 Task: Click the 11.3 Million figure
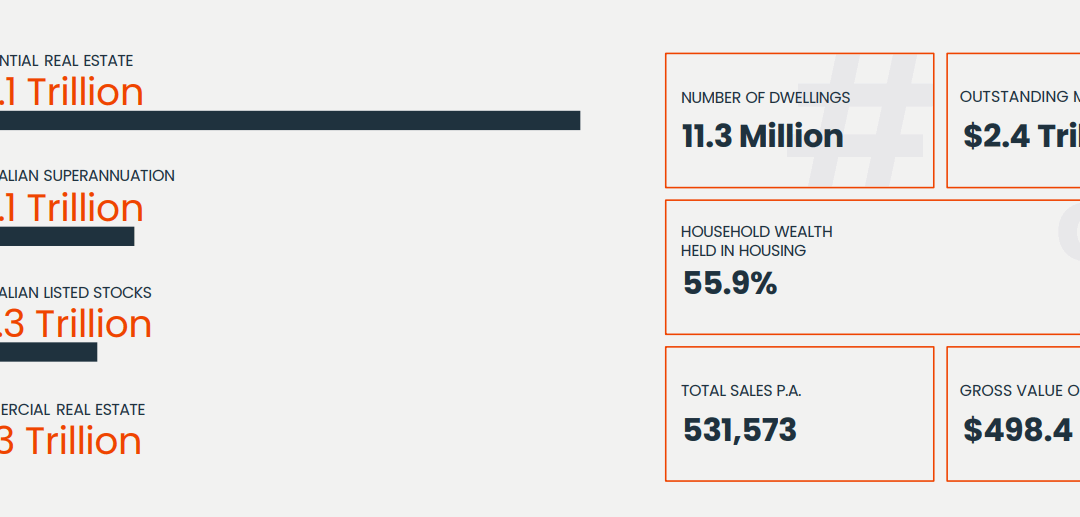click(762, 136)
